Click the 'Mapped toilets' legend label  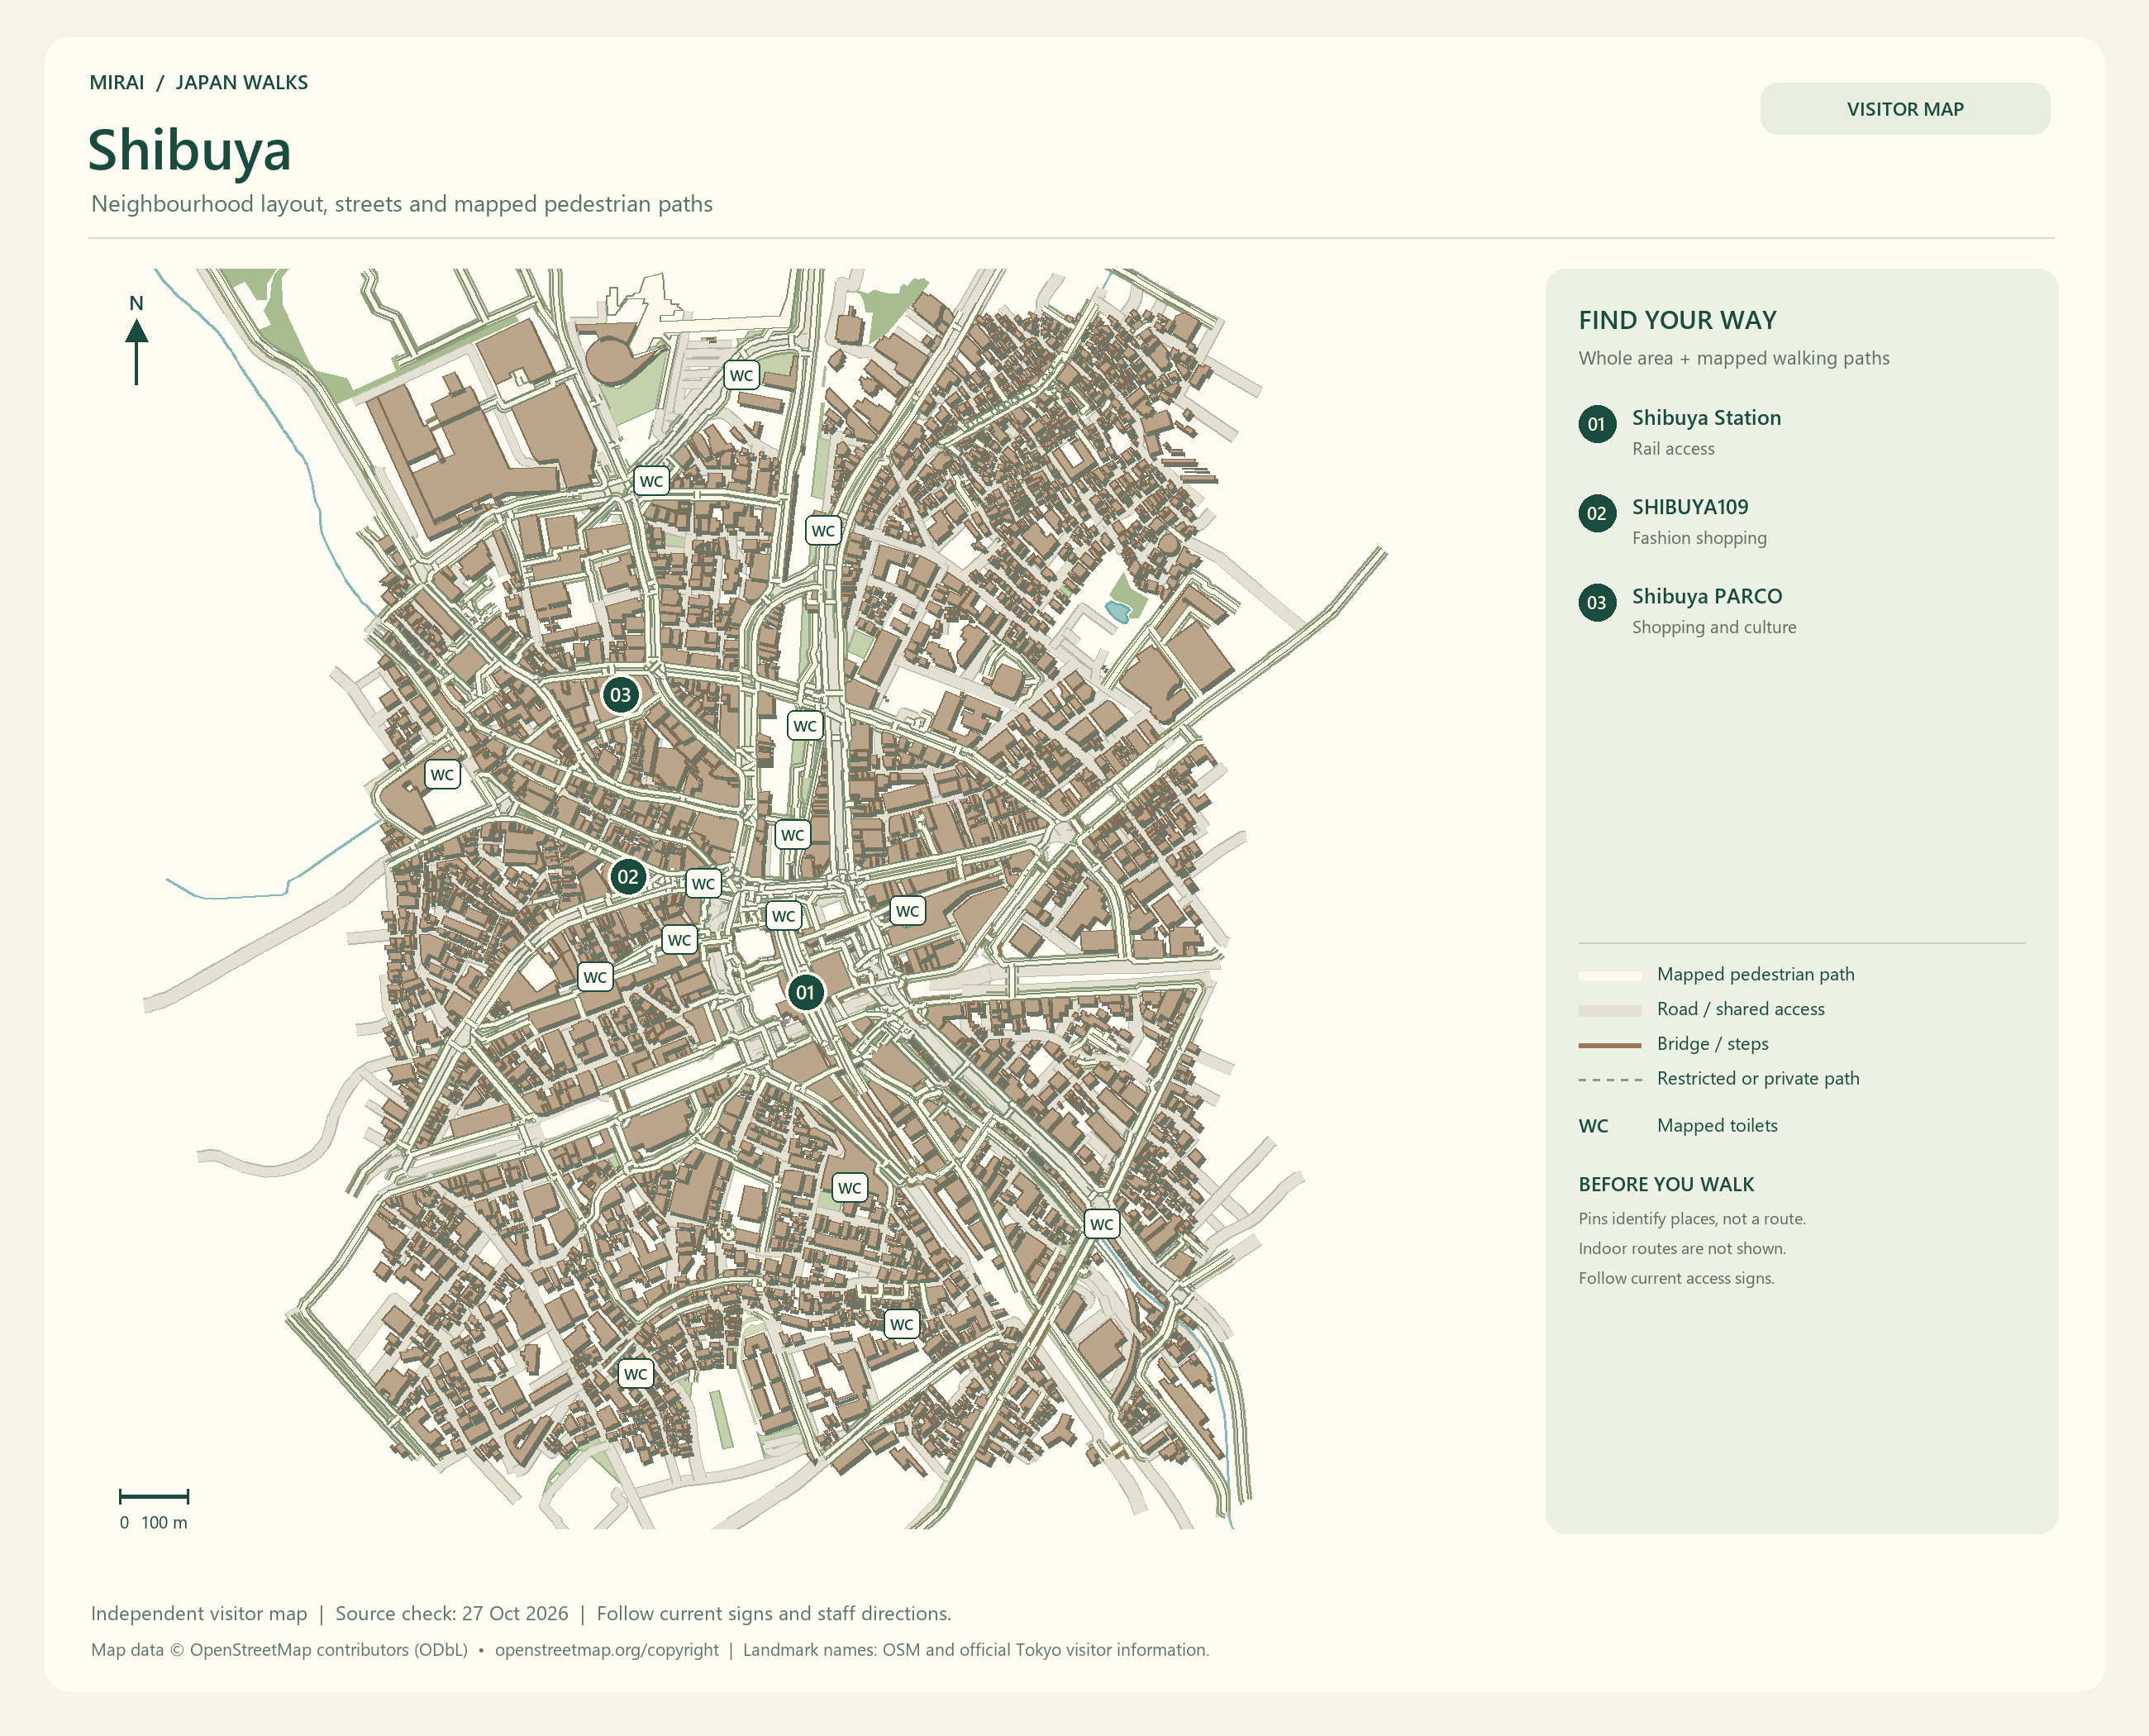pyautogui.click(x=1717, y=1126)
